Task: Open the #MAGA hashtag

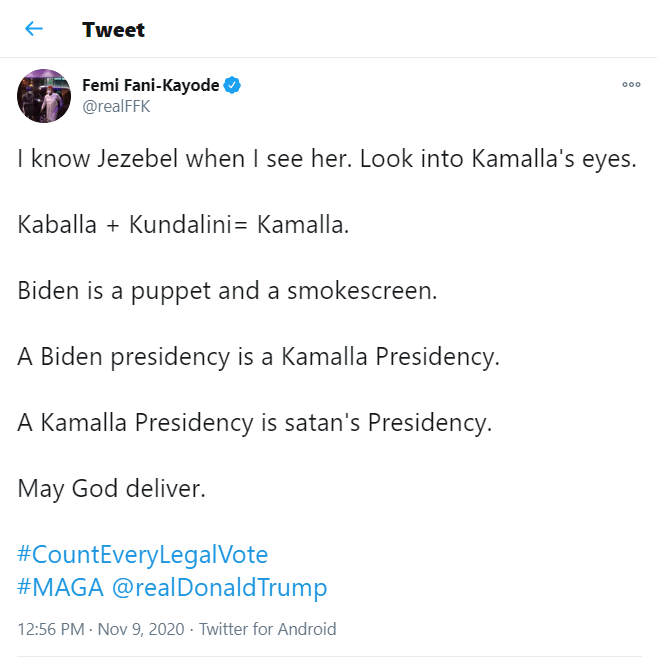Action: pos(60,587)
